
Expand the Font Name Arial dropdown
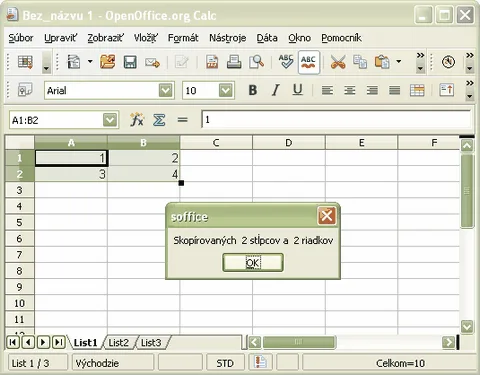coord(166,90)
